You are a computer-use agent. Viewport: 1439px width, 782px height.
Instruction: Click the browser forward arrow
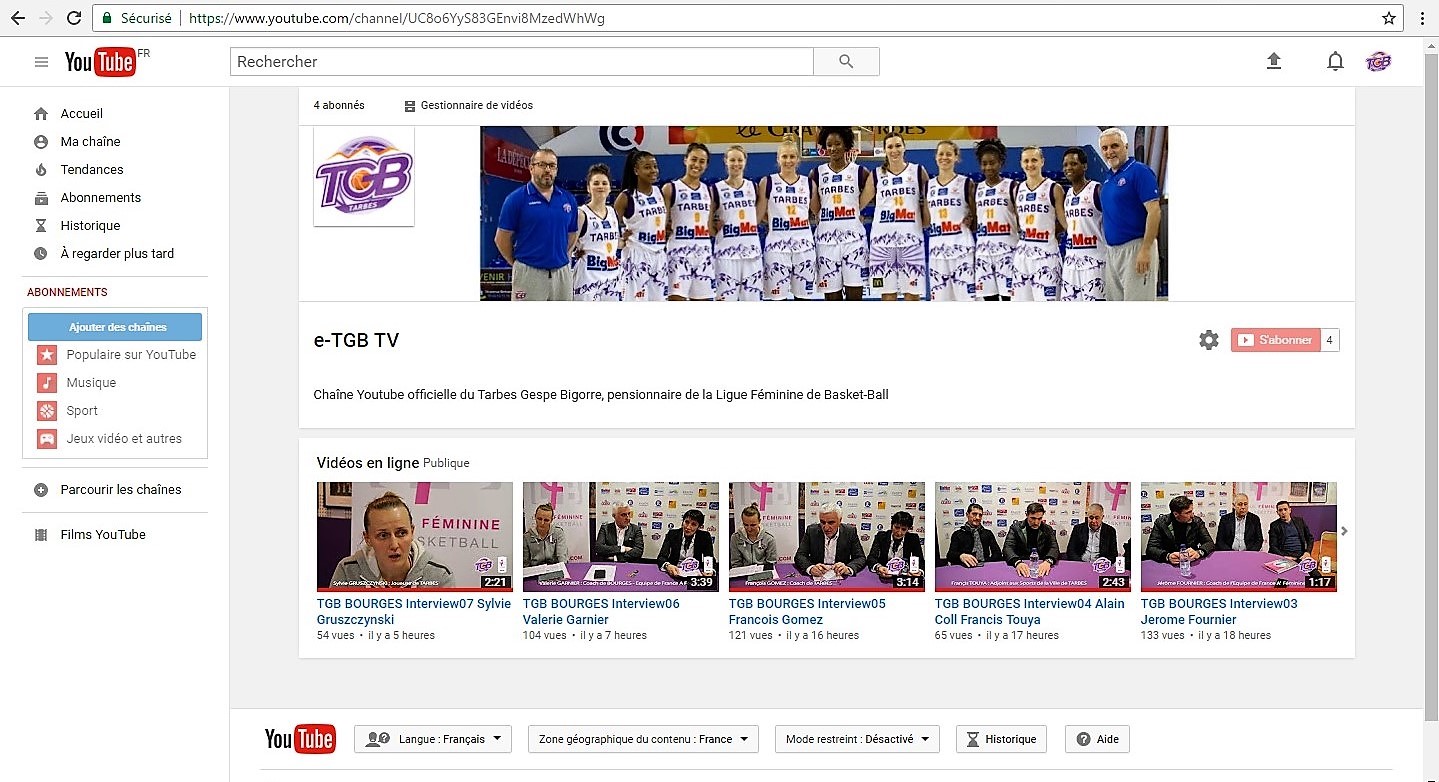[46, 18]
